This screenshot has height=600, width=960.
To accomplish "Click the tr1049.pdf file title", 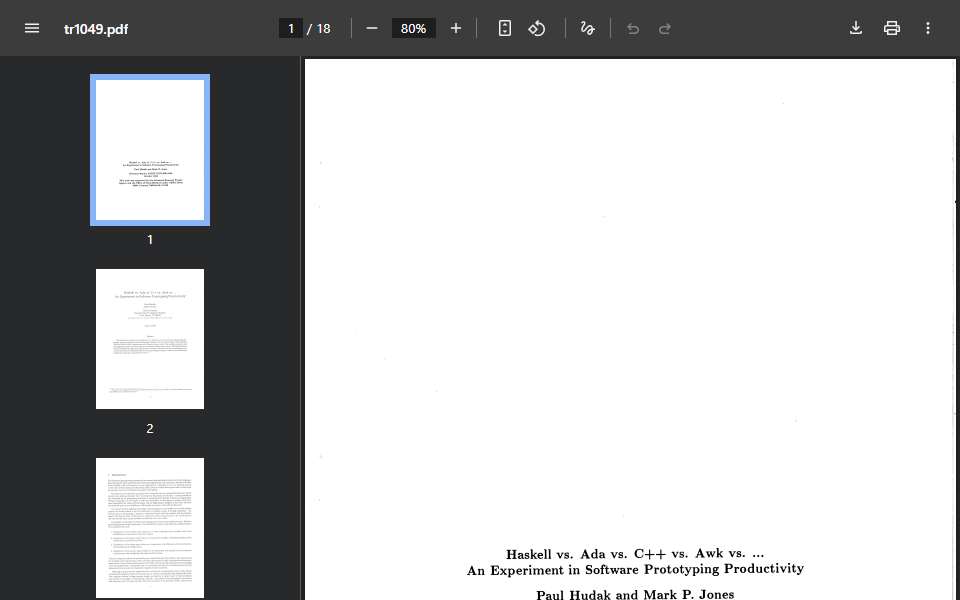I will (x=96, y=29).
